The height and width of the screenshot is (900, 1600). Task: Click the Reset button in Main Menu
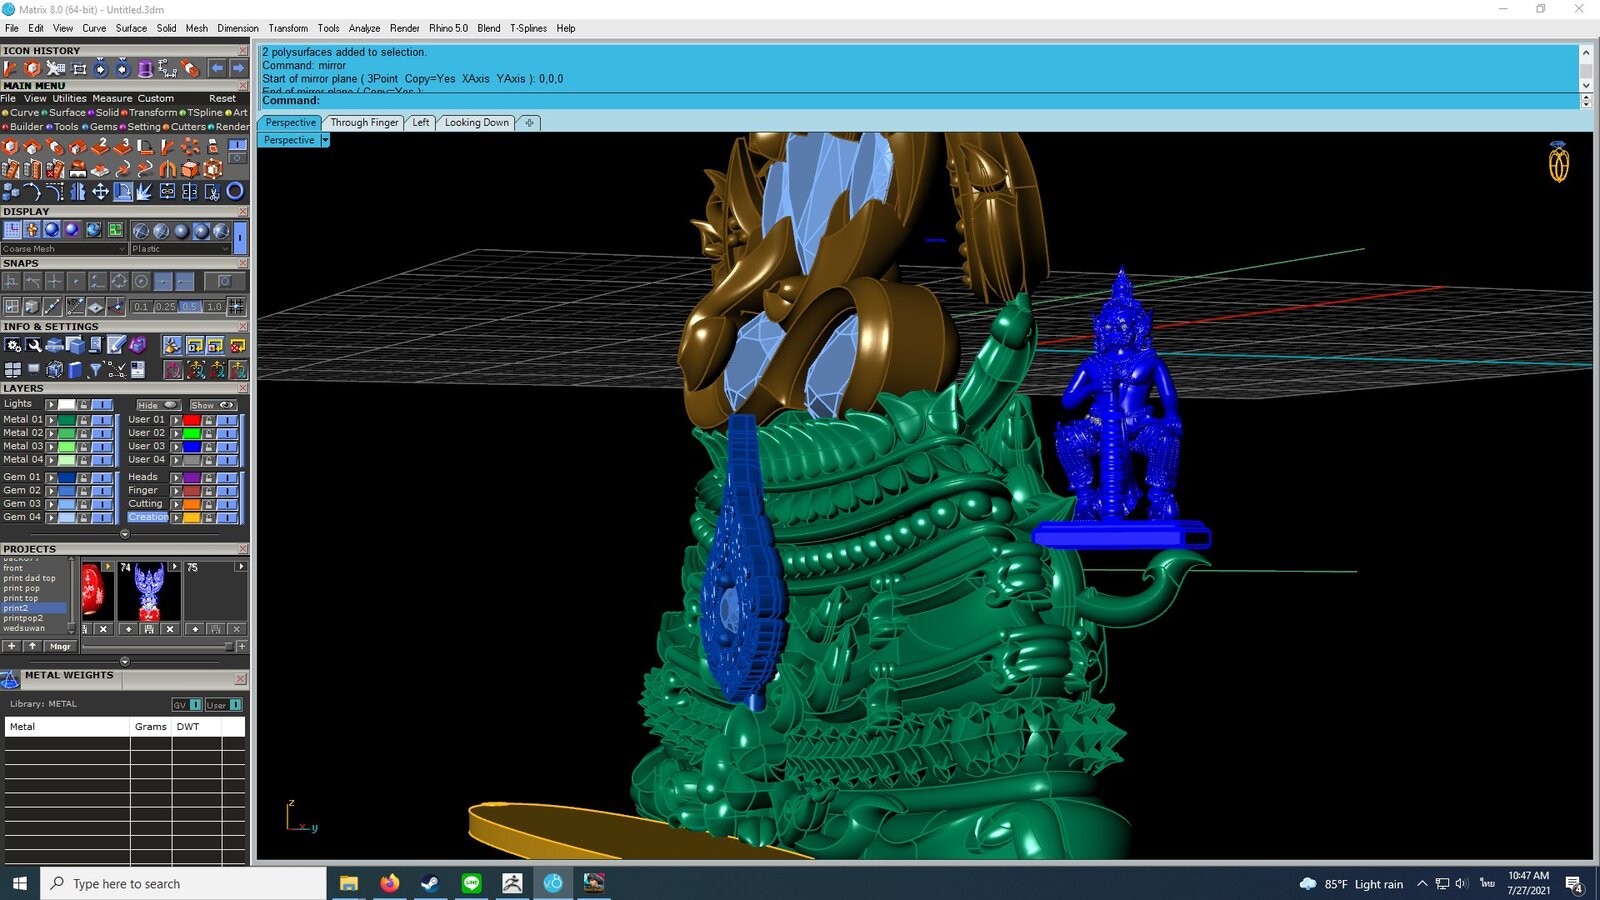222,98
